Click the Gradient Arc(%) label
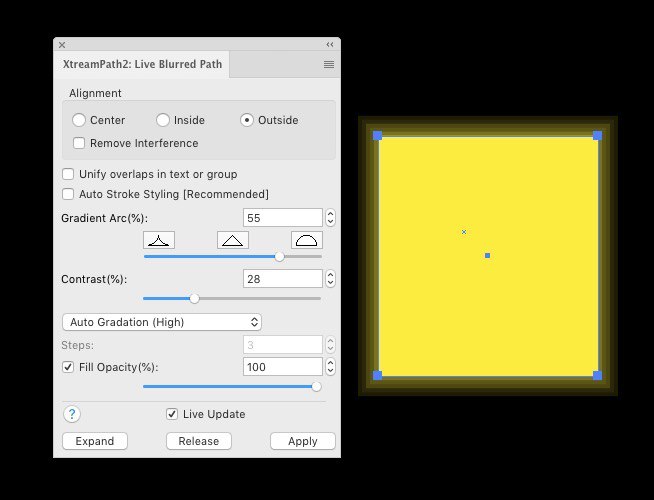The height and width of the screenshot is (500, 654). 104,218
